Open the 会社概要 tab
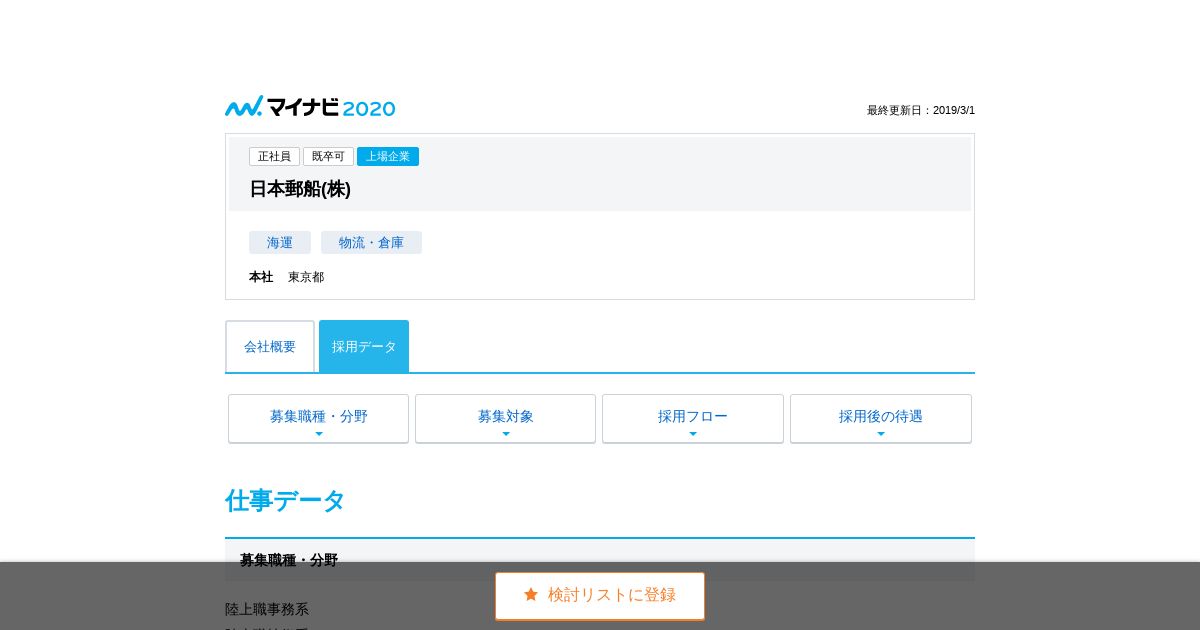The height and width of the screenshot is (630, 1200). point(270,347)
